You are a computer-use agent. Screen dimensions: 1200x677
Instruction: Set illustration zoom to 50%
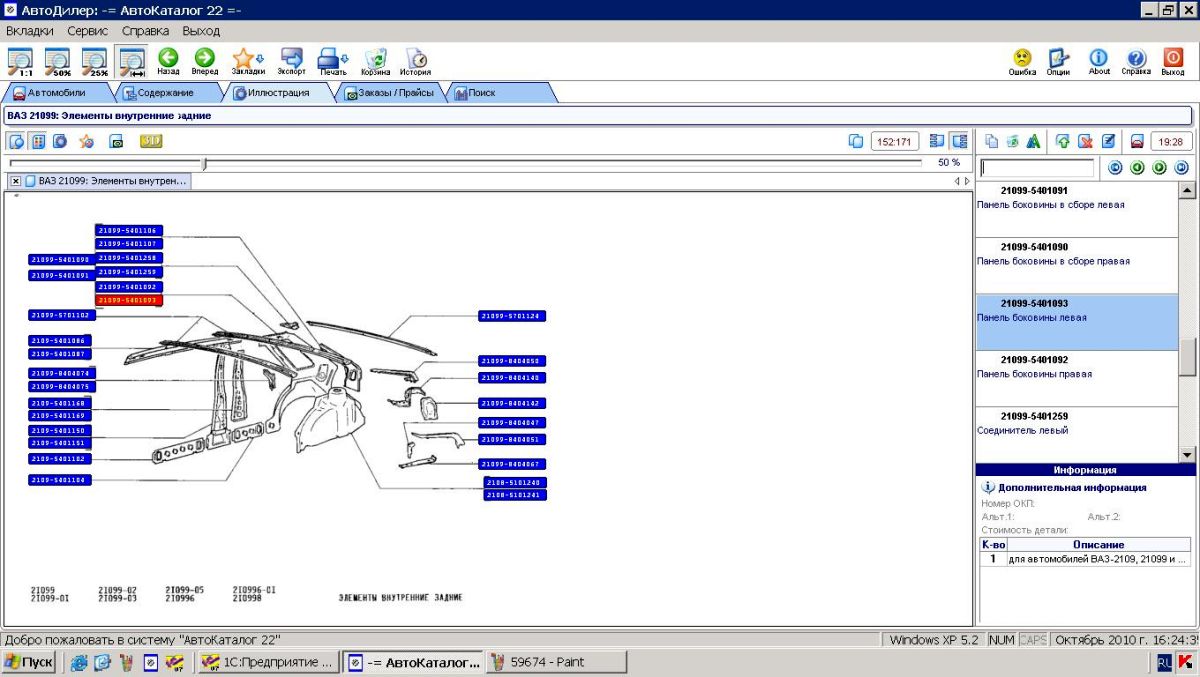[57, 62]
